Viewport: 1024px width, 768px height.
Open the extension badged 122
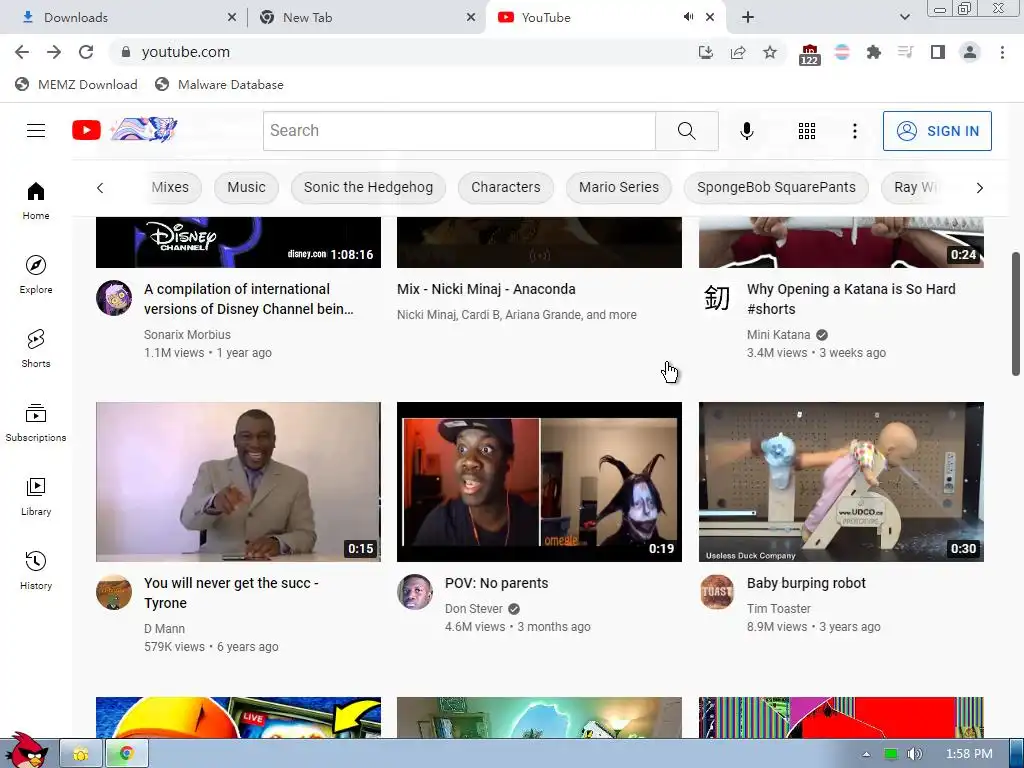[809, 54]
